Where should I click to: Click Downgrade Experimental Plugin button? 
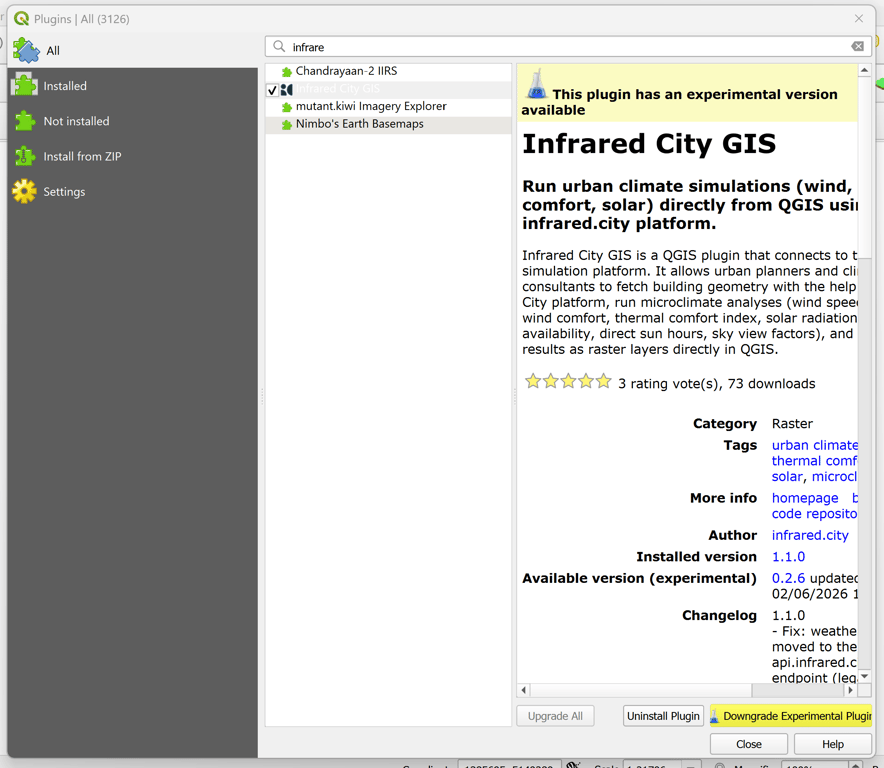point(791,716)
